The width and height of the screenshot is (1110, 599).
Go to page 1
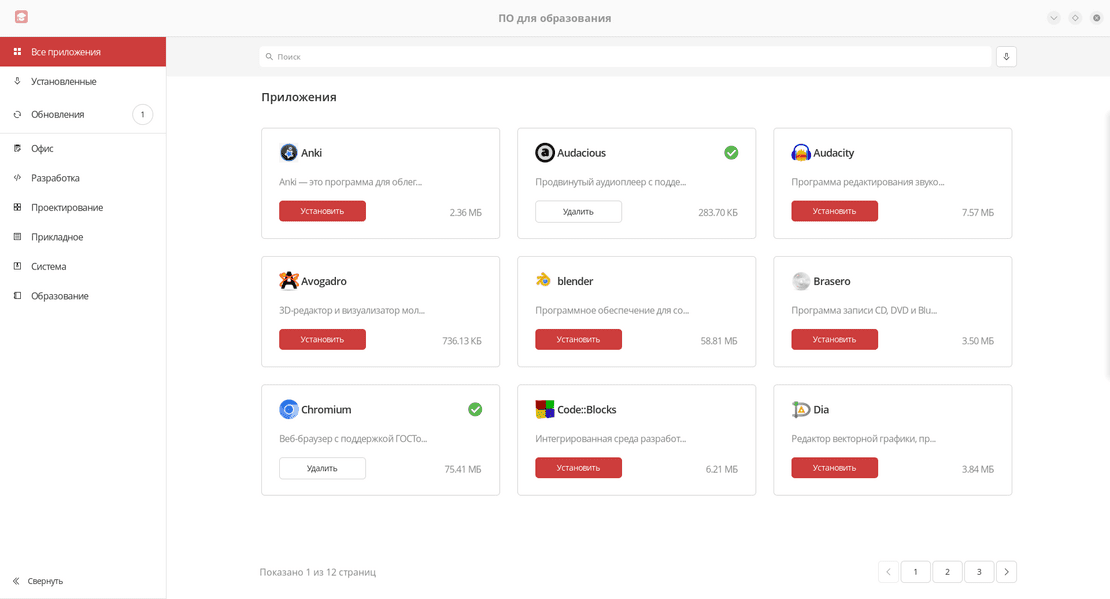click(915, 571)
